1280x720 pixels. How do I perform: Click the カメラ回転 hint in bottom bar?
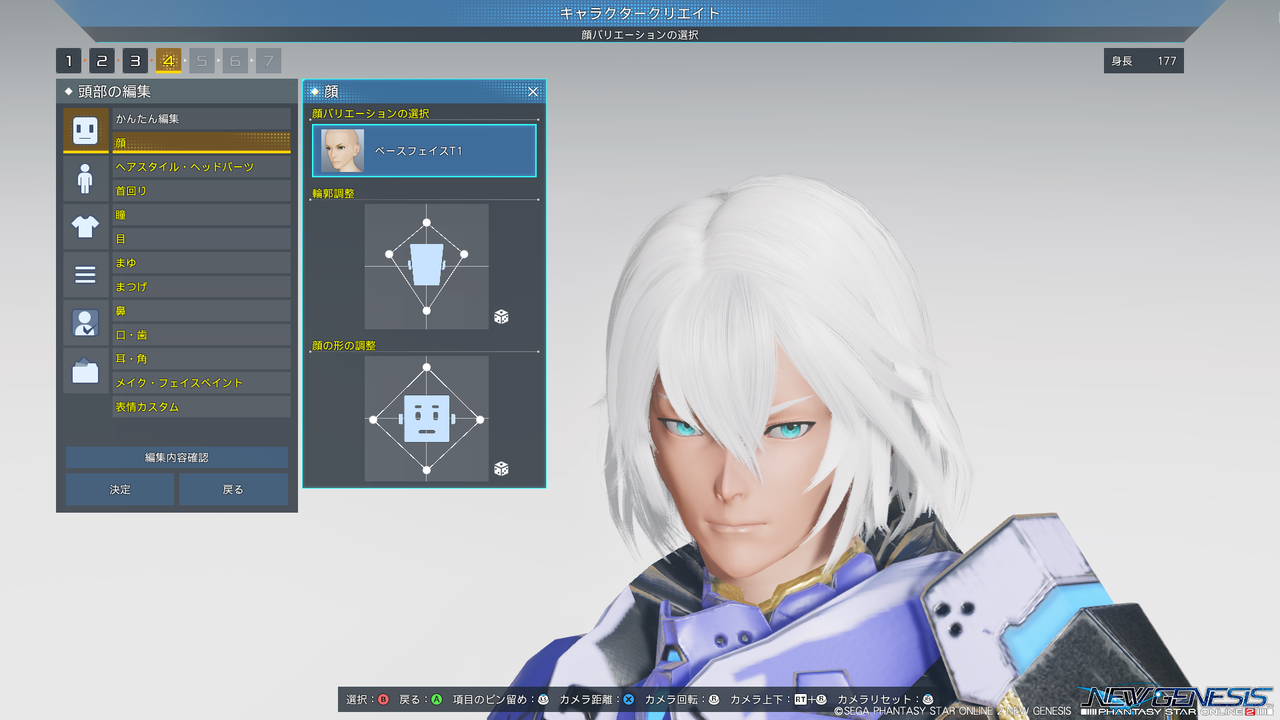coord(682,699)
